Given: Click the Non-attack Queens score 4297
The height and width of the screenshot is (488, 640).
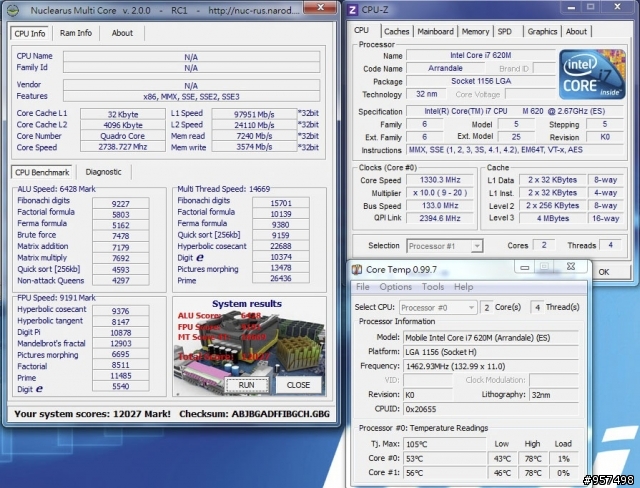Looking at the screenshot, I should (x=120, y=280).
